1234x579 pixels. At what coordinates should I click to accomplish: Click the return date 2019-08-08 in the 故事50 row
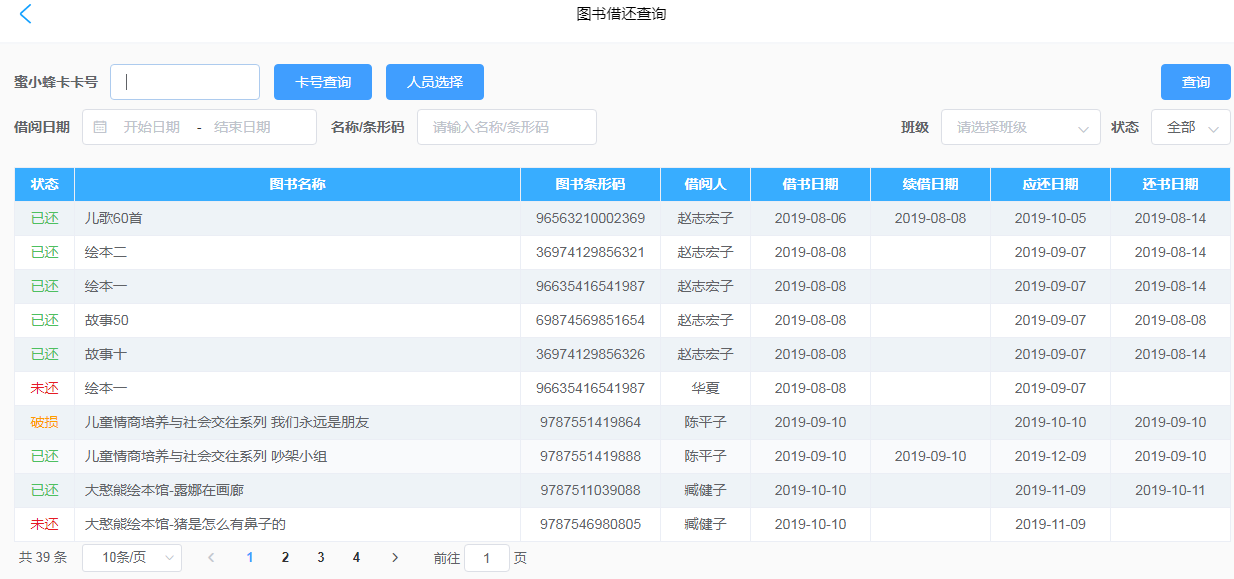click(1171, 320)
